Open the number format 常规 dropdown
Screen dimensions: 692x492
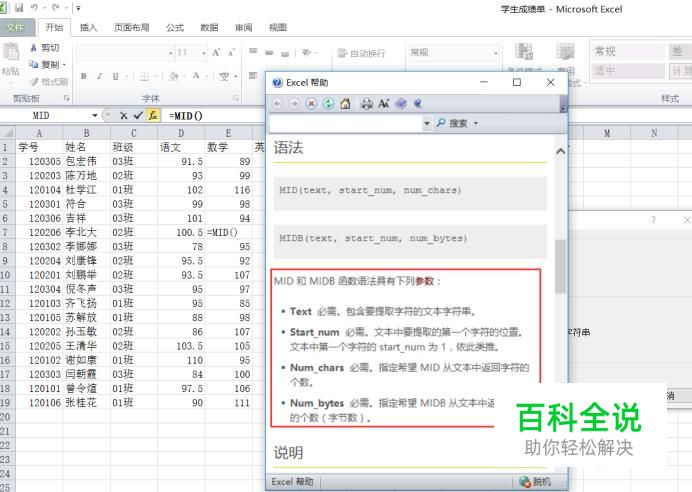496,53
